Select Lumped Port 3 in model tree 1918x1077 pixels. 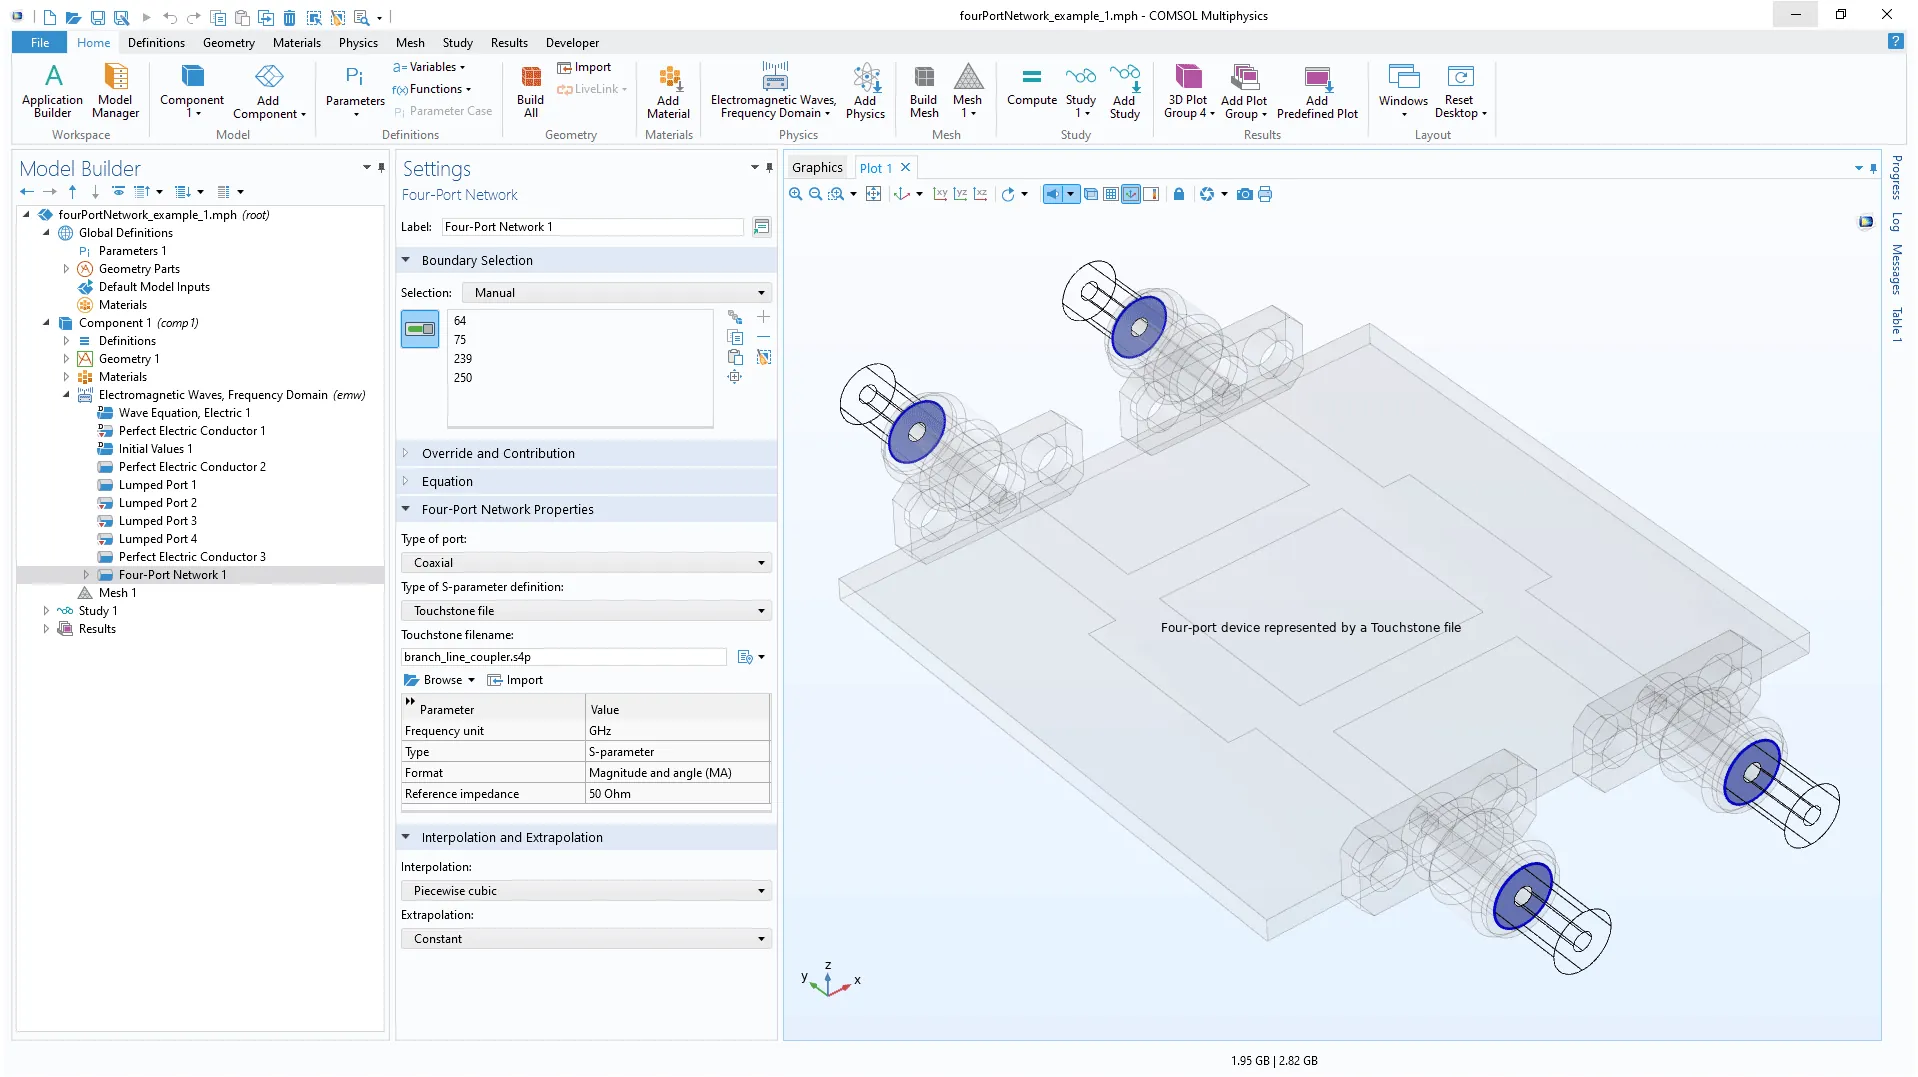click(x=157, y=521)
